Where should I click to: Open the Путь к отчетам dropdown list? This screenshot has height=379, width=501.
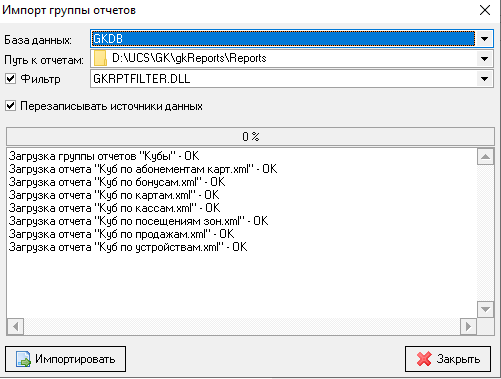tap(484, 59)
